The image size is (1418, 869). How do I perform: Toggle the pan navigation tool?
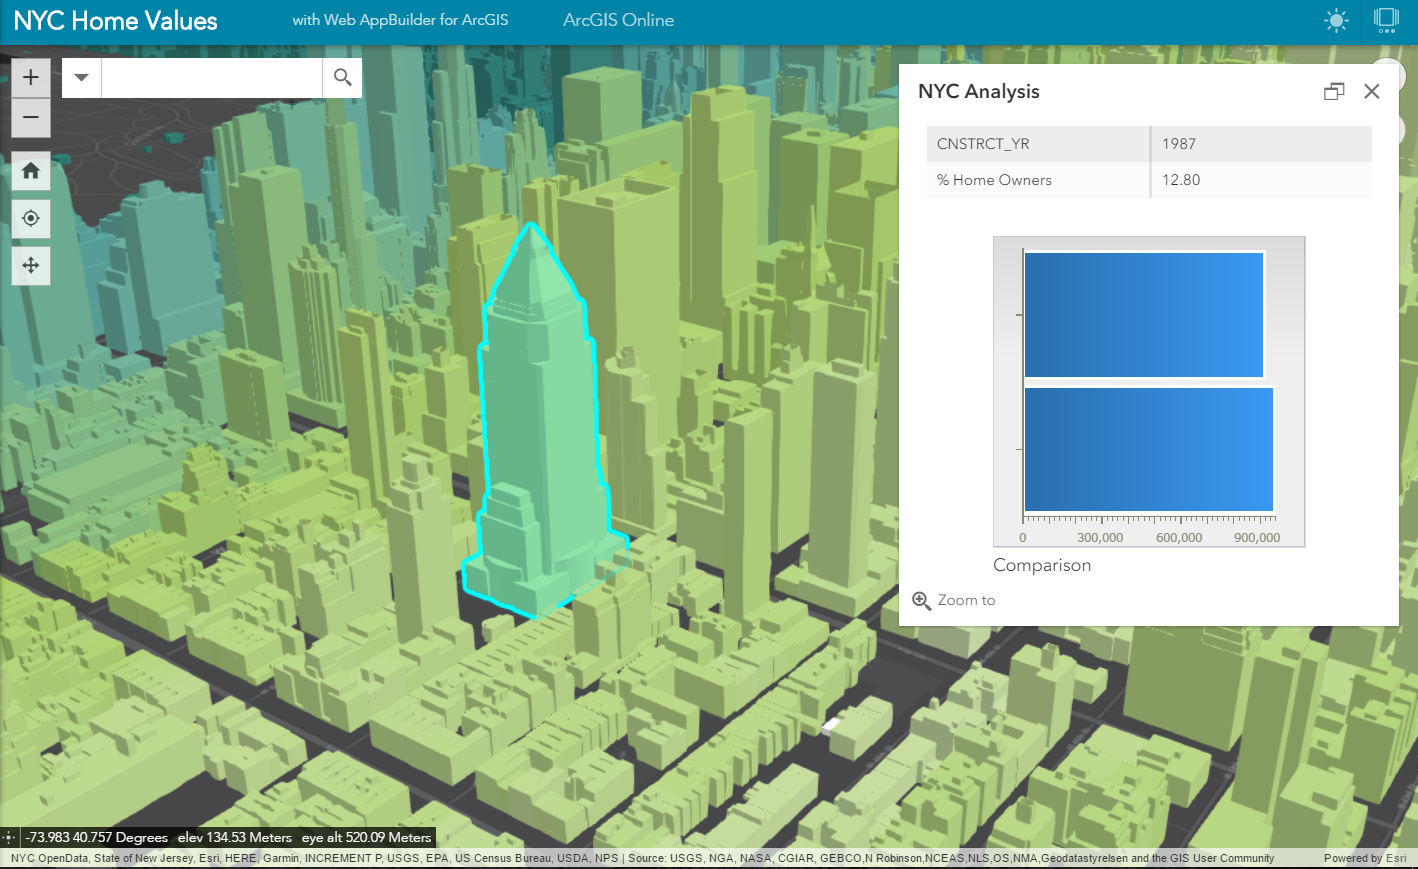coord(31,265)
